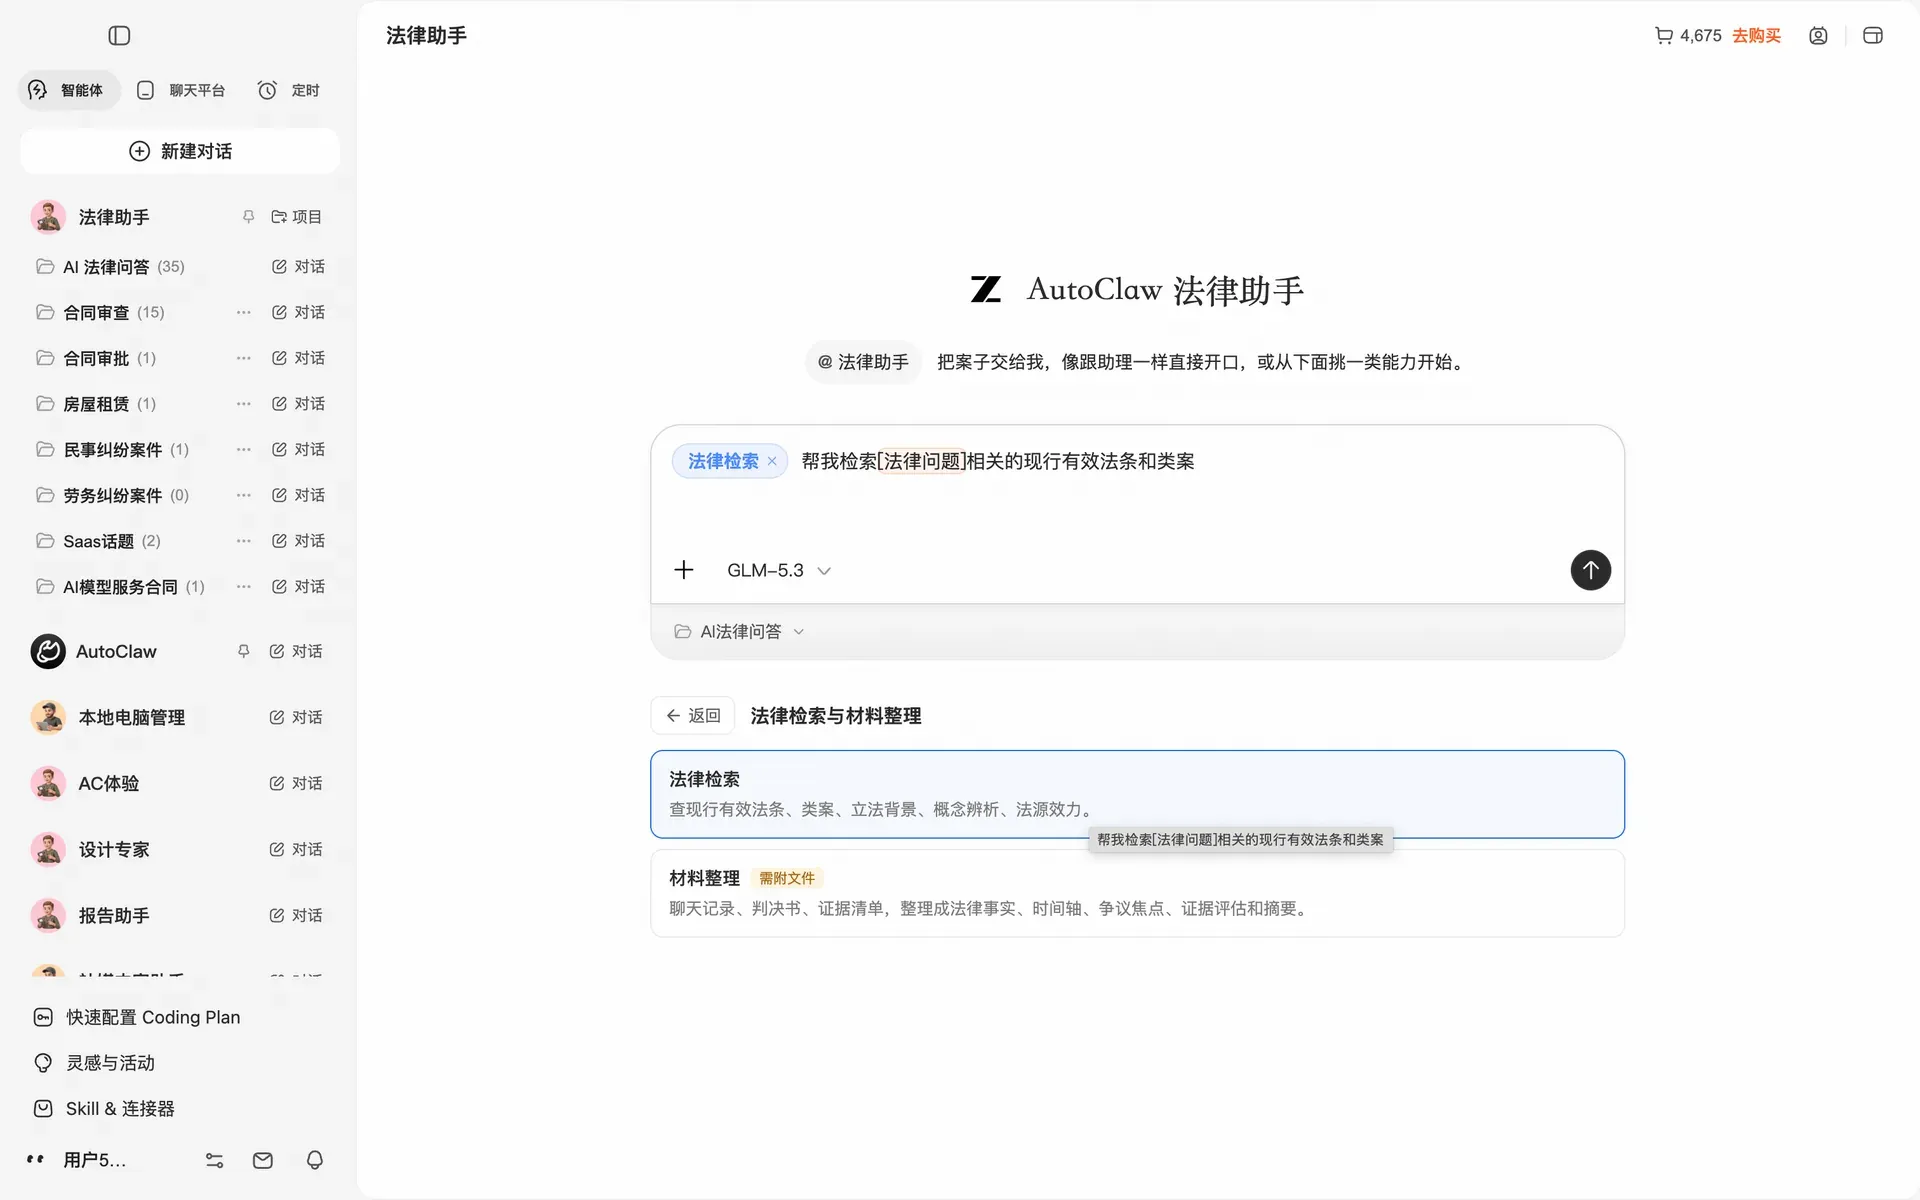The height and width of the screenshot is (1200, 1920).
Task: Remove the 法律检索 tag
Action: 772,461
